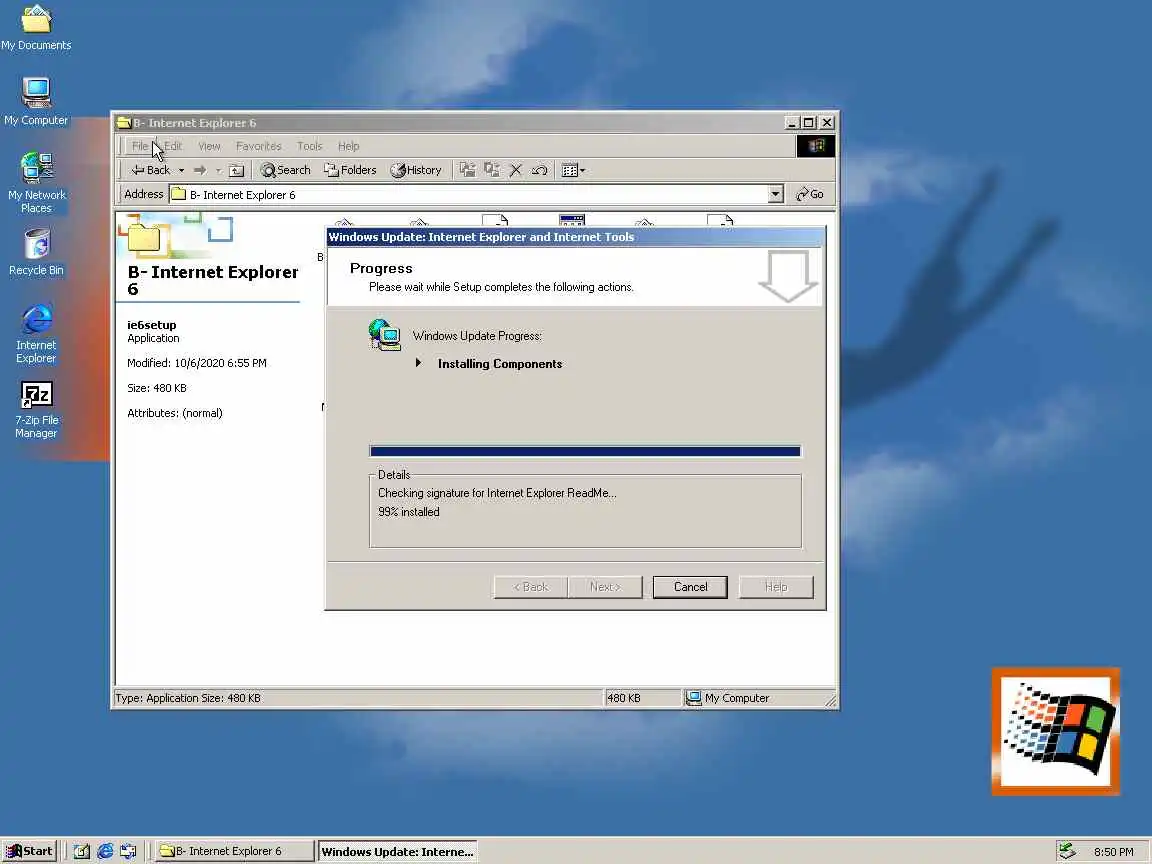Open the Back history dropdown arrow
The width and height of the screenshot is (1152, 864).
coord(181,170)
